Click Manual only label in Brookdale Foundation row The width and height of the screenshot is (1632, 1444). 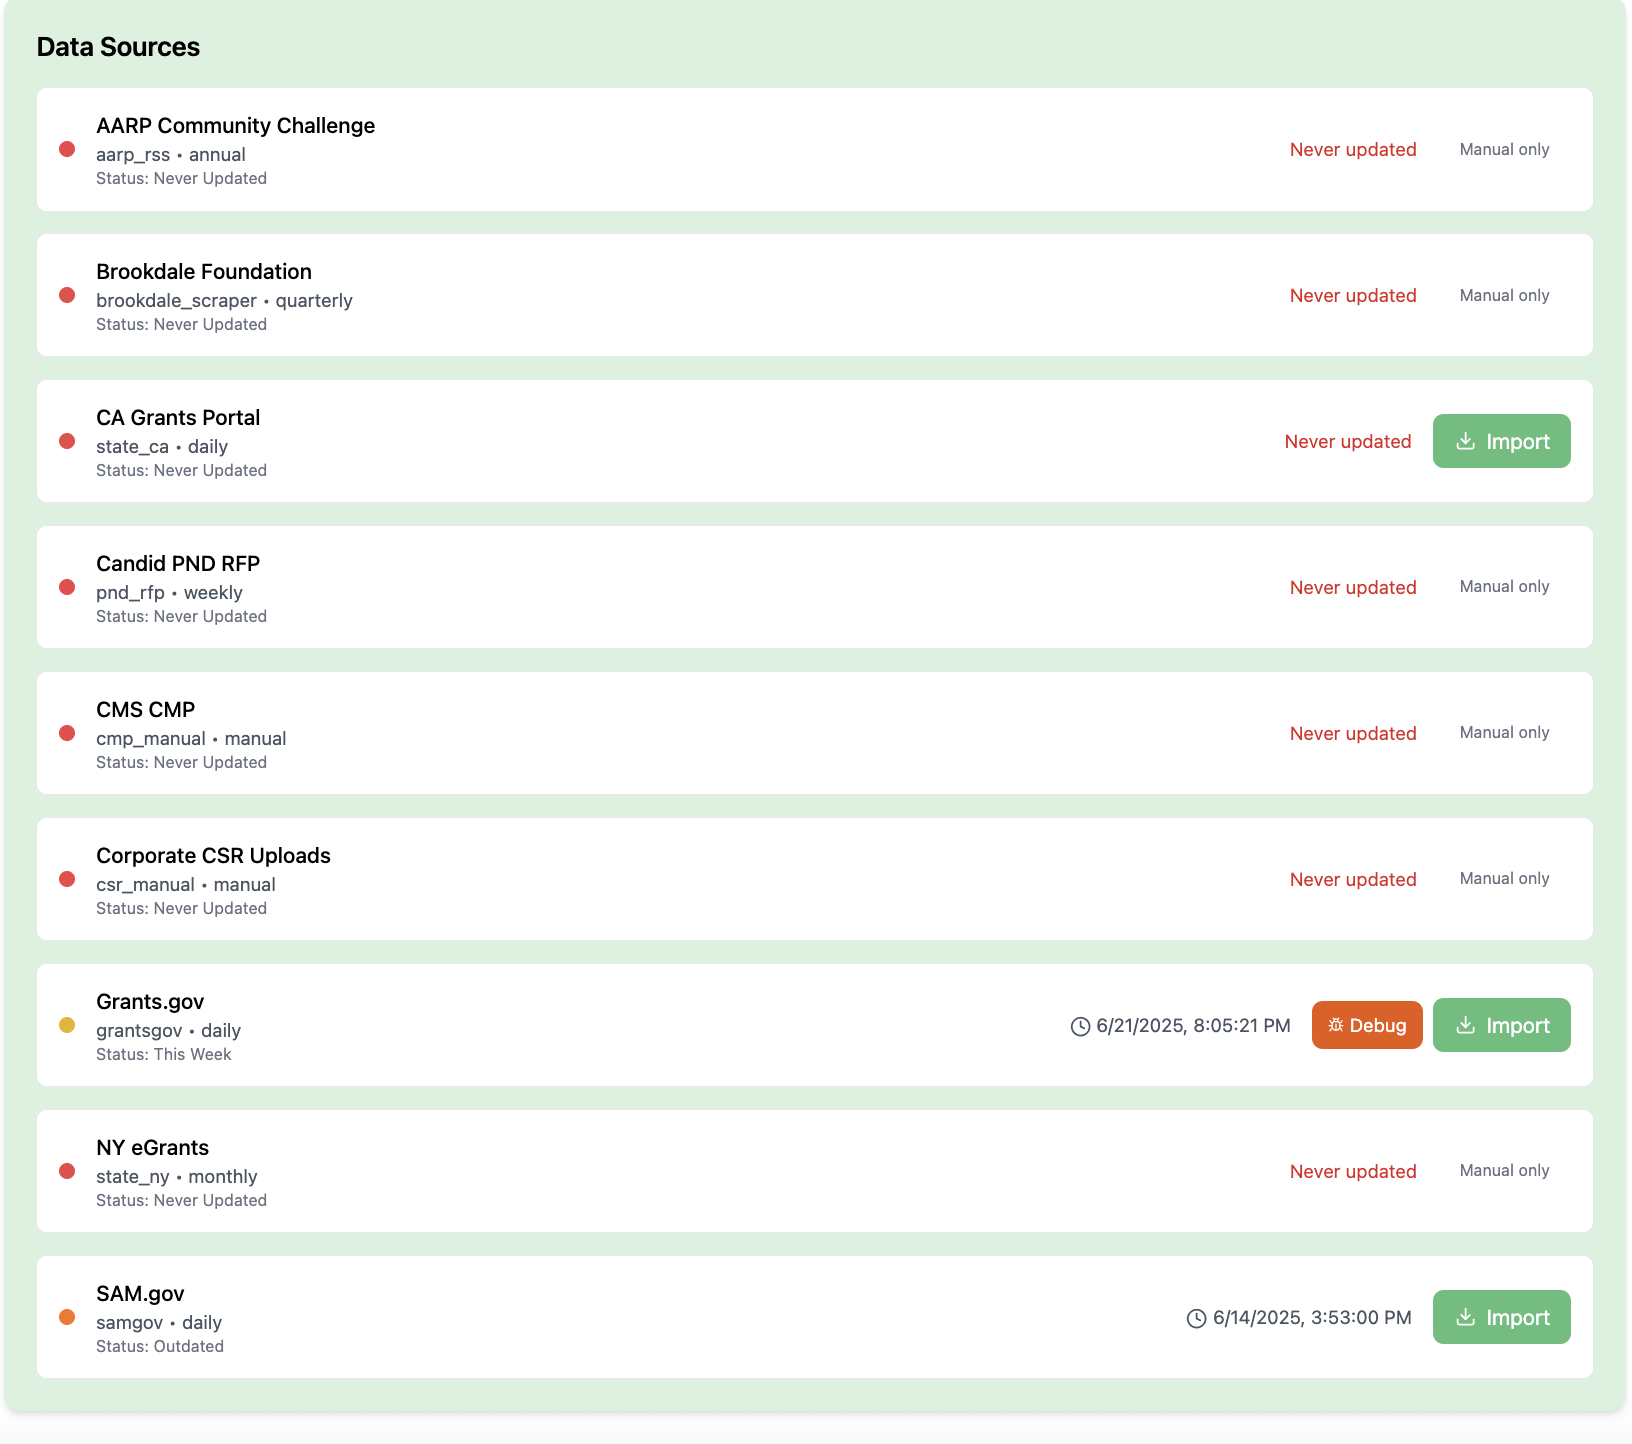pos(1504,295)
